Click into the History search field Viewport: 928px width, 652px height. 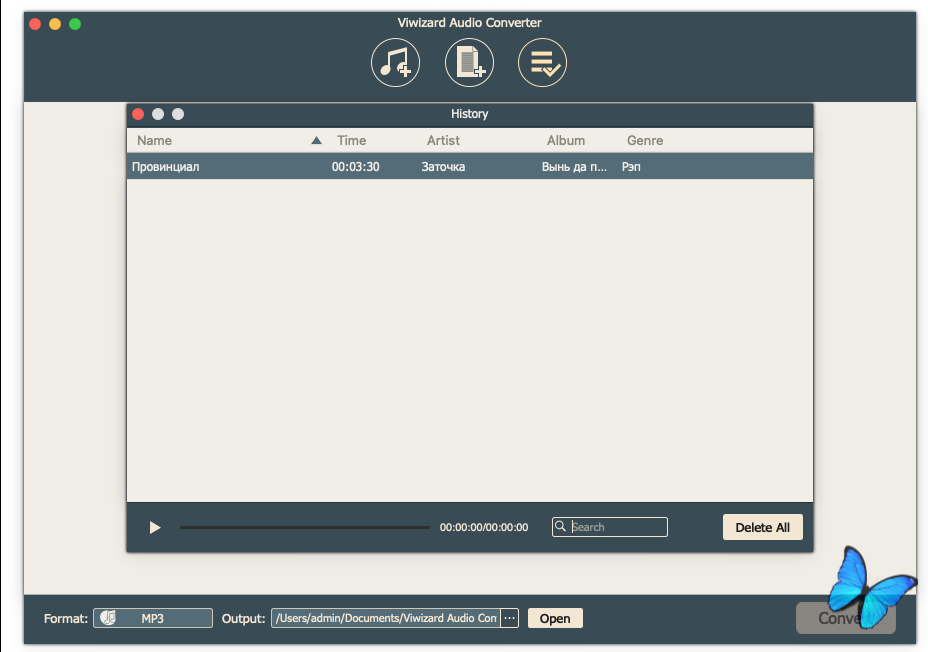tap(617, 527)
